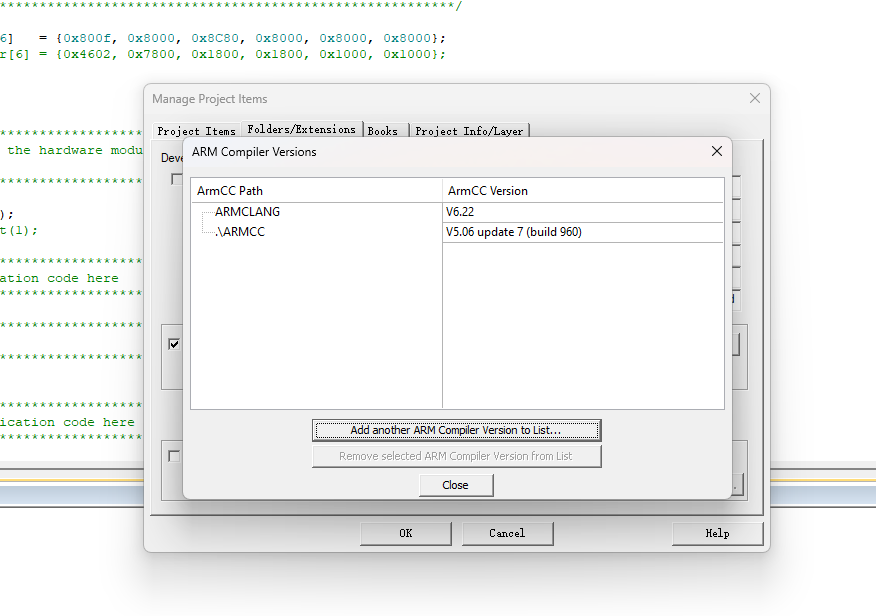Click the 0x8C80 value in editor code
The image size is (876, 616).
[x=215, y=38]
